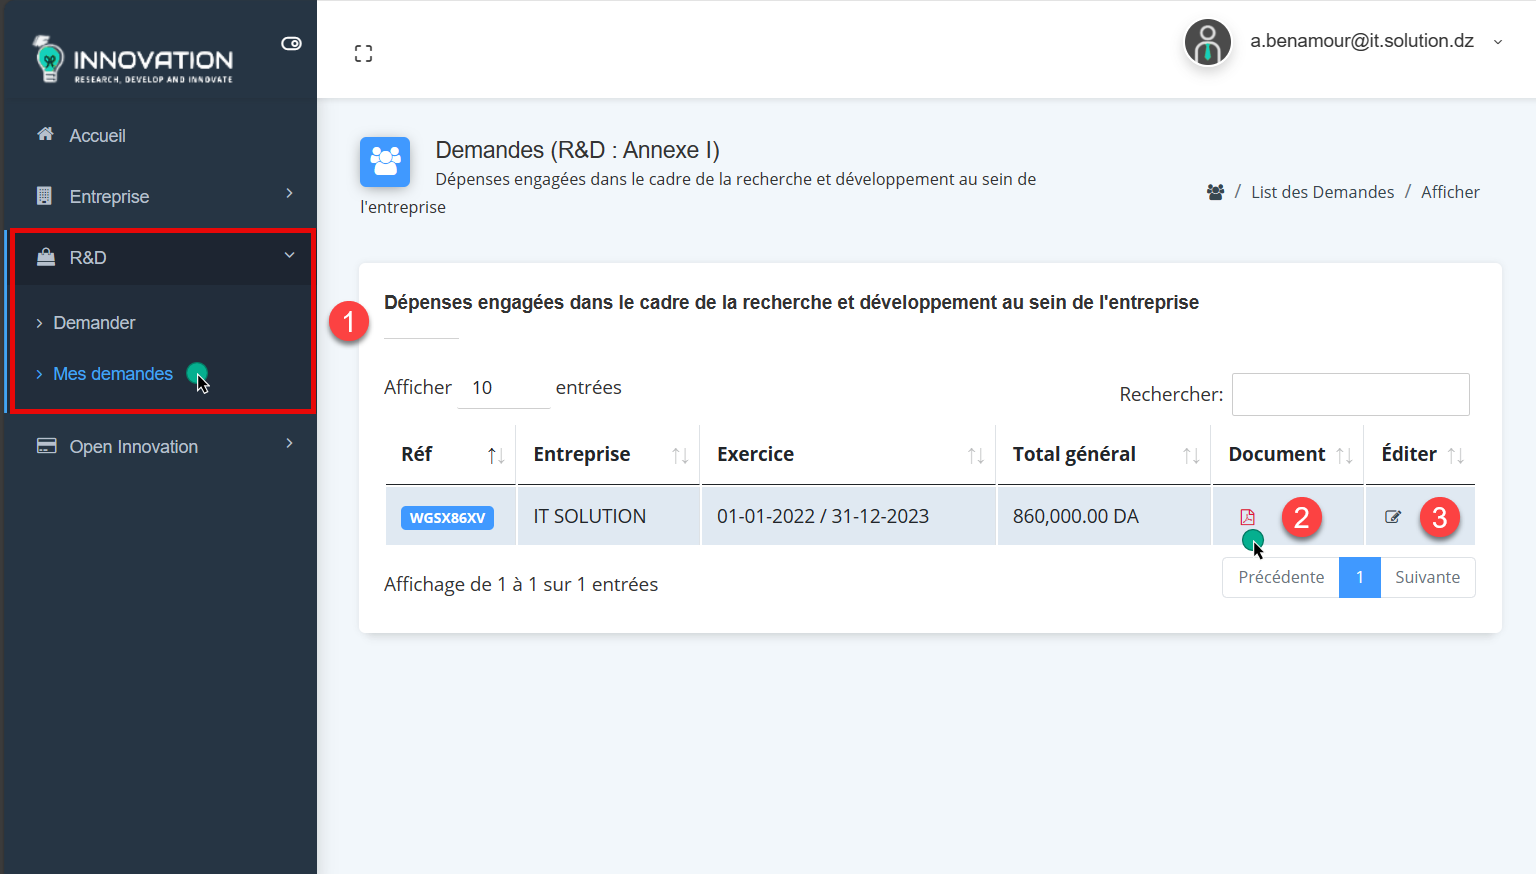Screen dimensions: 1536x874
Task: Toggle sorting on the Total général column
Action: pyautogui.click(x=1191, y=453)
